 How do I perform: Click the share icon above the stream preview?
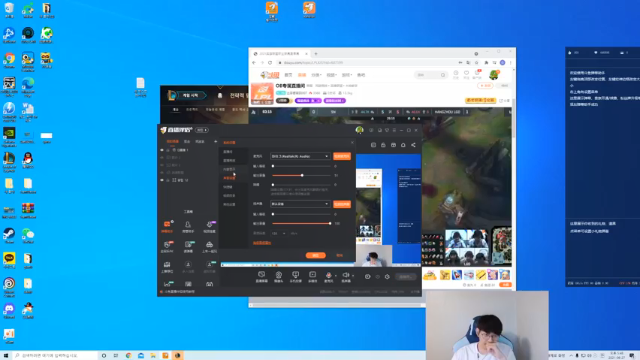coord(413,145)
